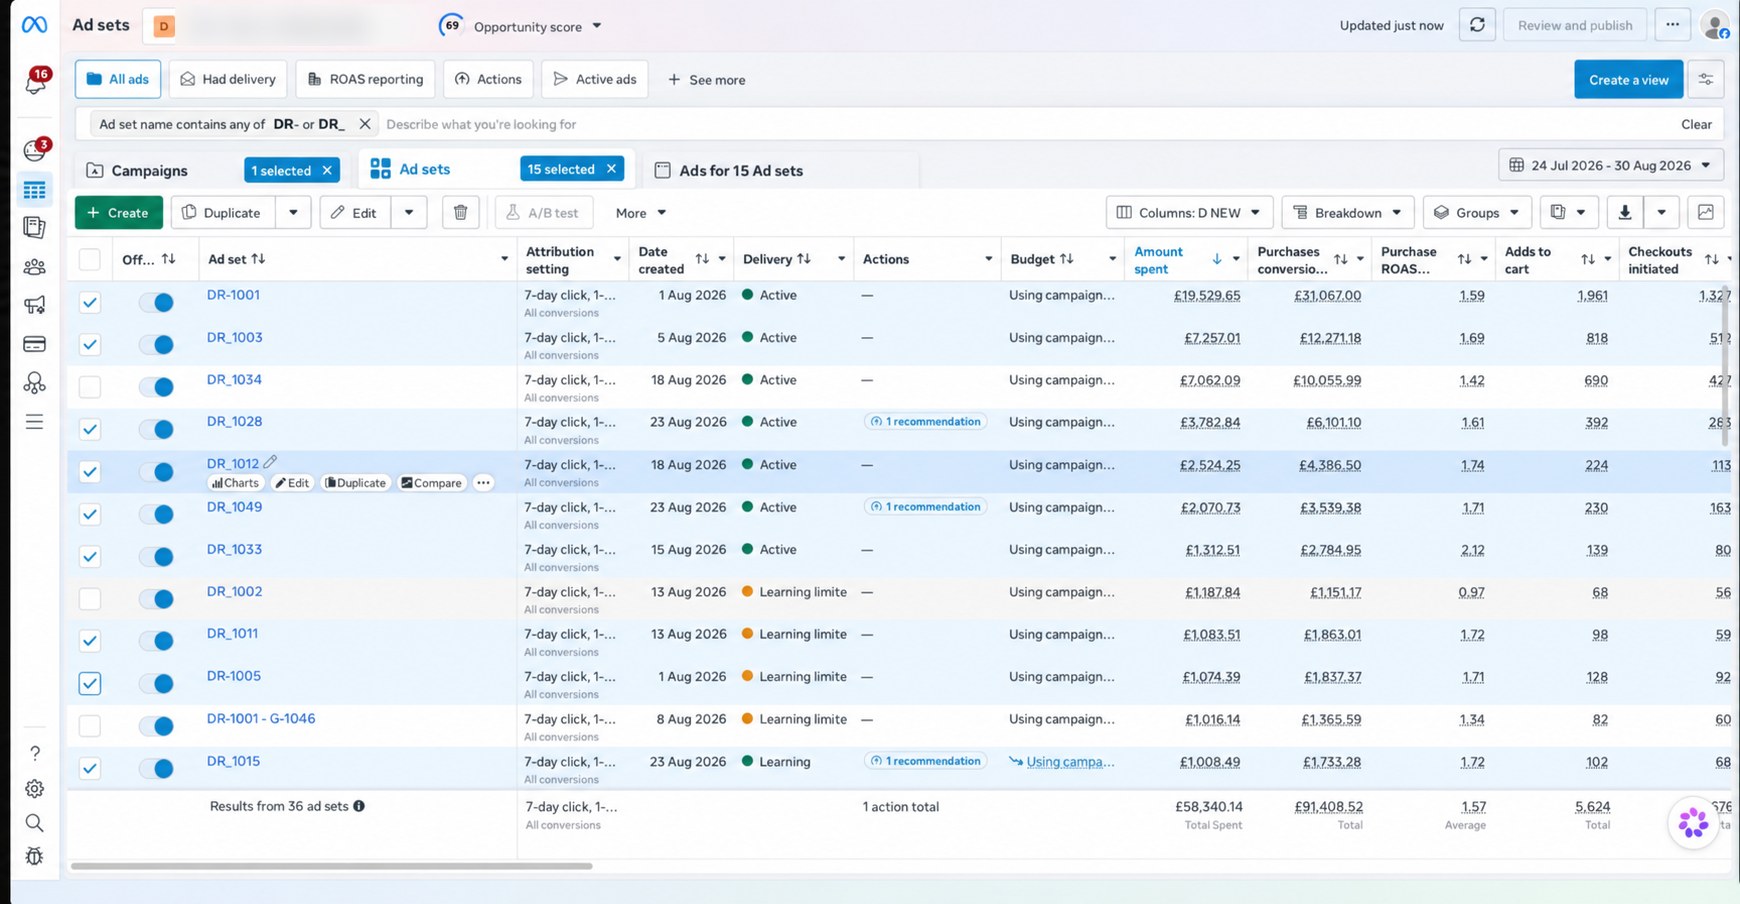1740x904 pixels.
Task: Switch to the Campaigns tab
Action: (149, 171)
